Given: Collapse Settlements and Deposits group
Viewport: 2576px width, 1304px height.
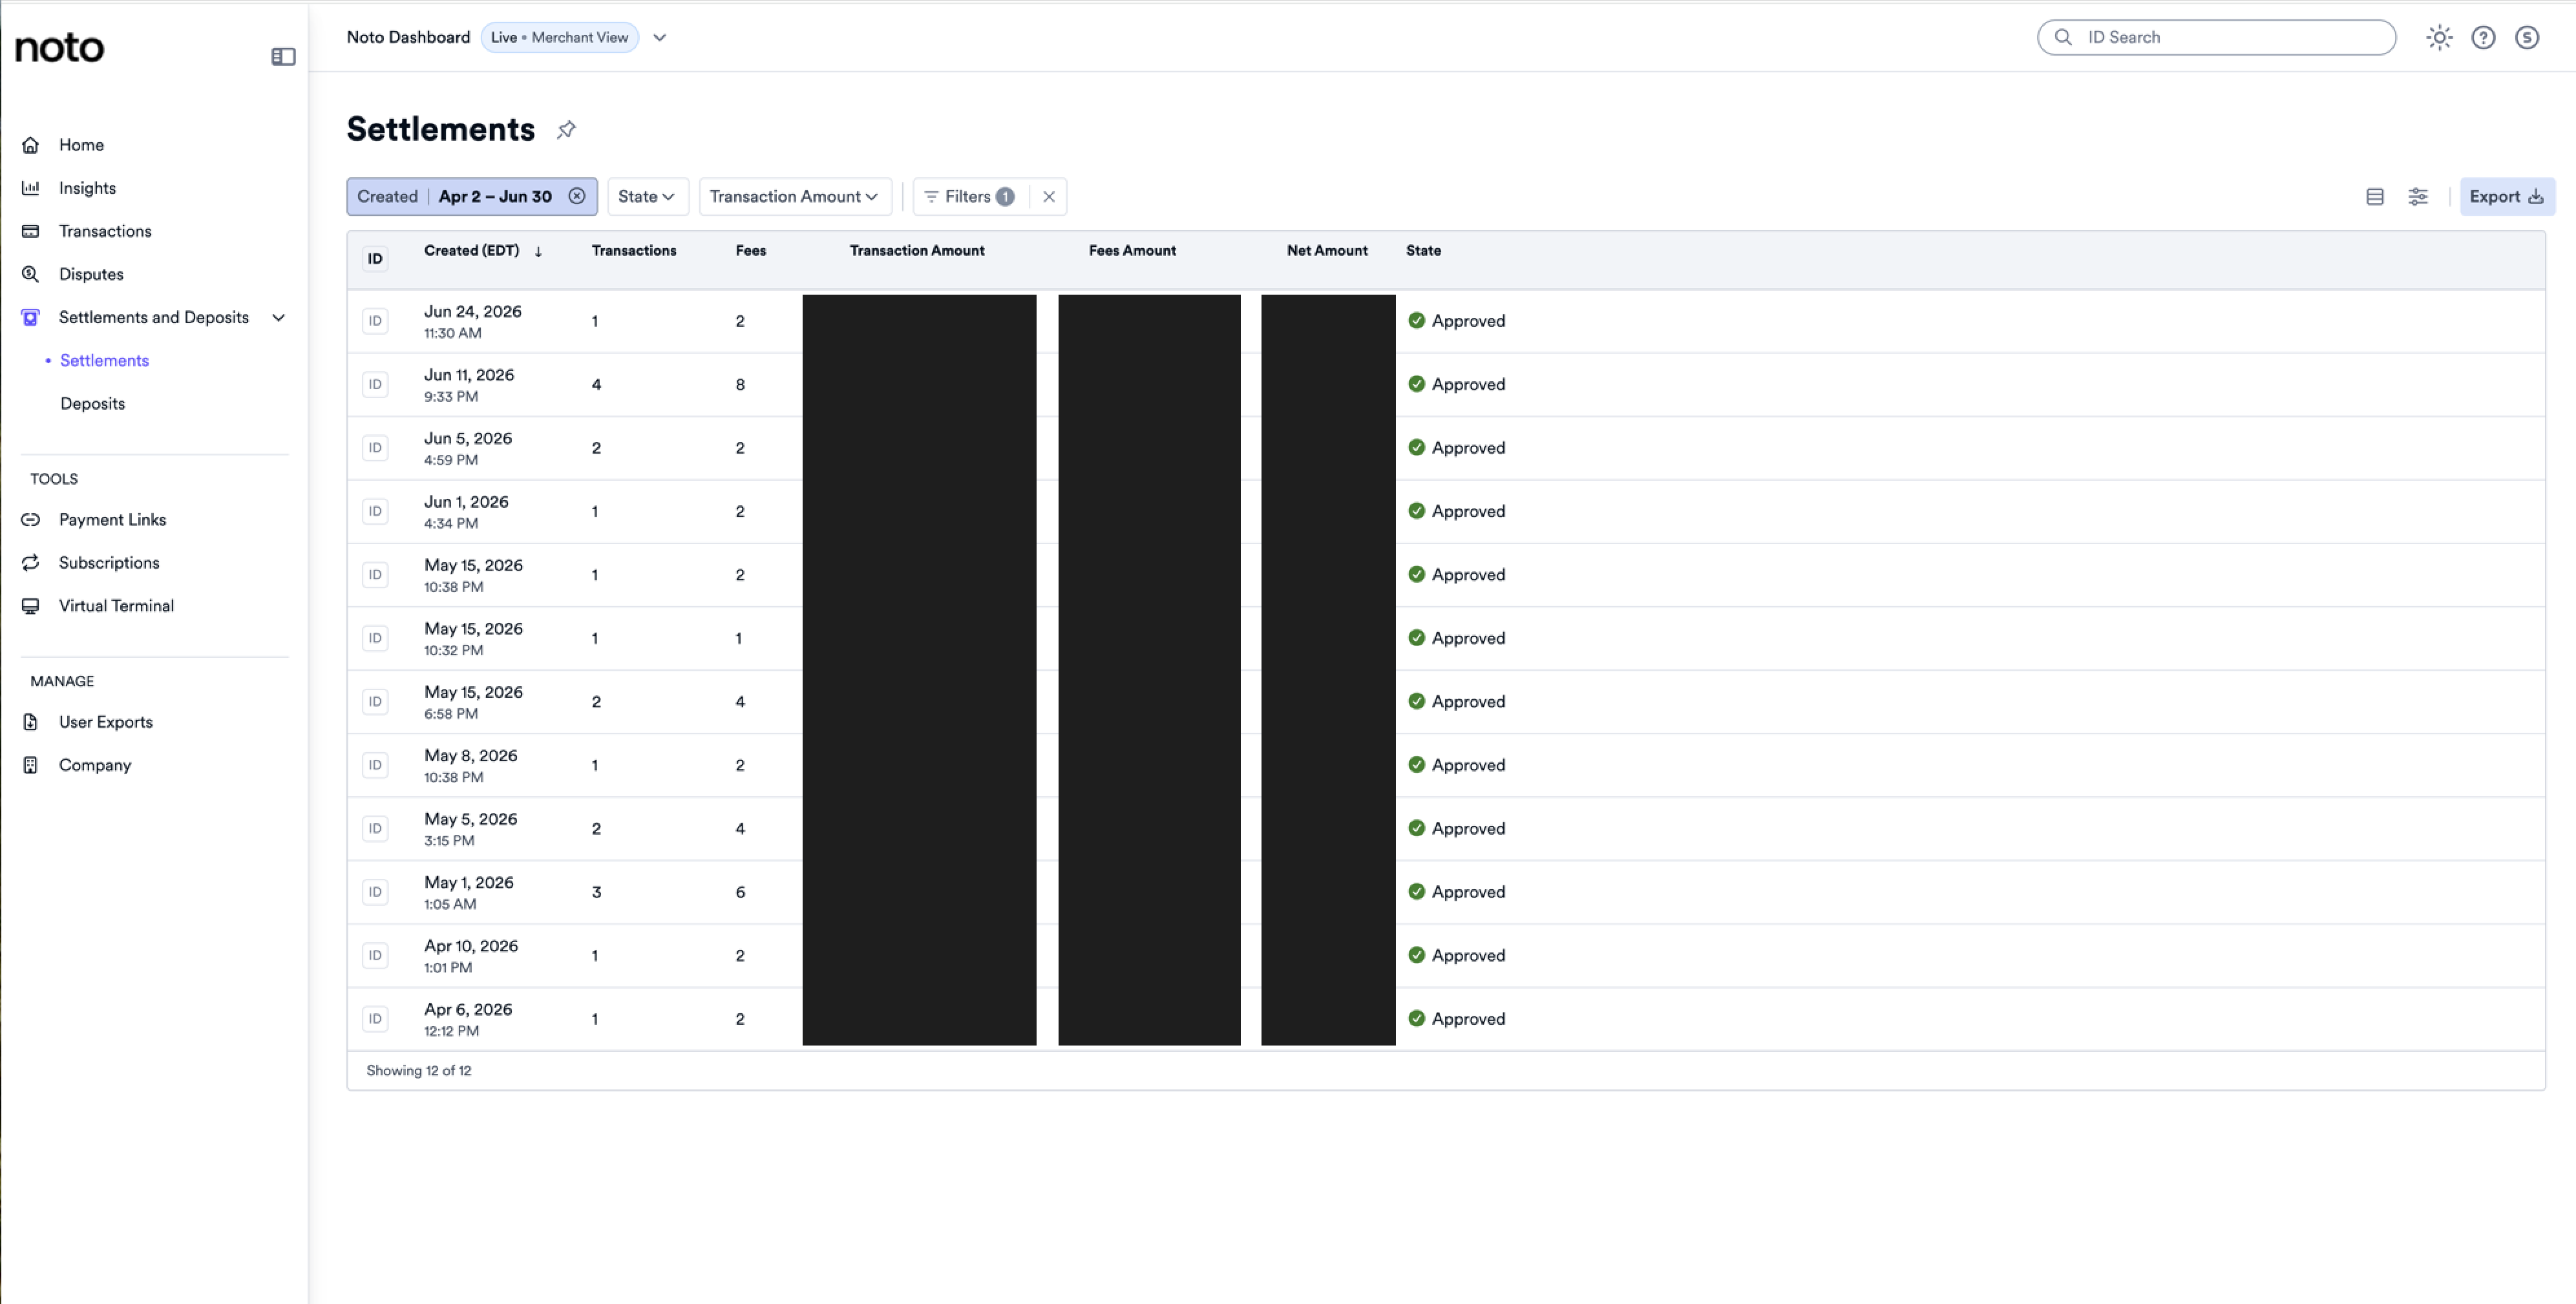Looking at the screenshot, I should 279,317.
